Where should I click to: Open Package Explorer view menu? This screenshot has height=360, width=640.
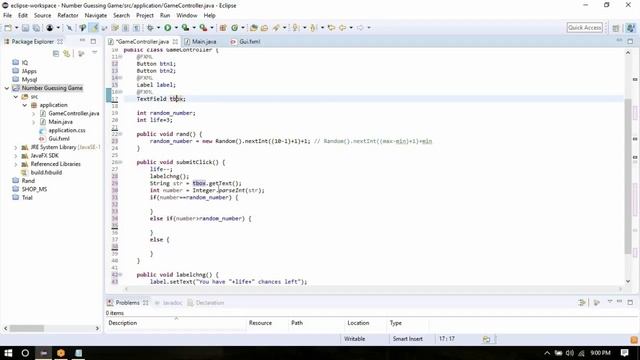(x=95, y=53)
